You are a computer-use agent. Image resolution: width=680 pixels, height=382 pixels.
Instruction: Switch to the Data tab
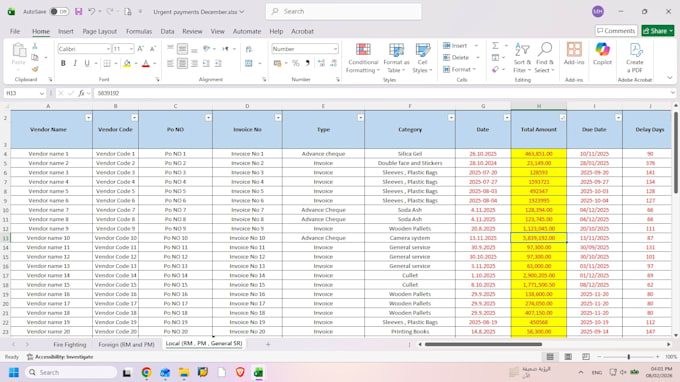tap(167, 31)
